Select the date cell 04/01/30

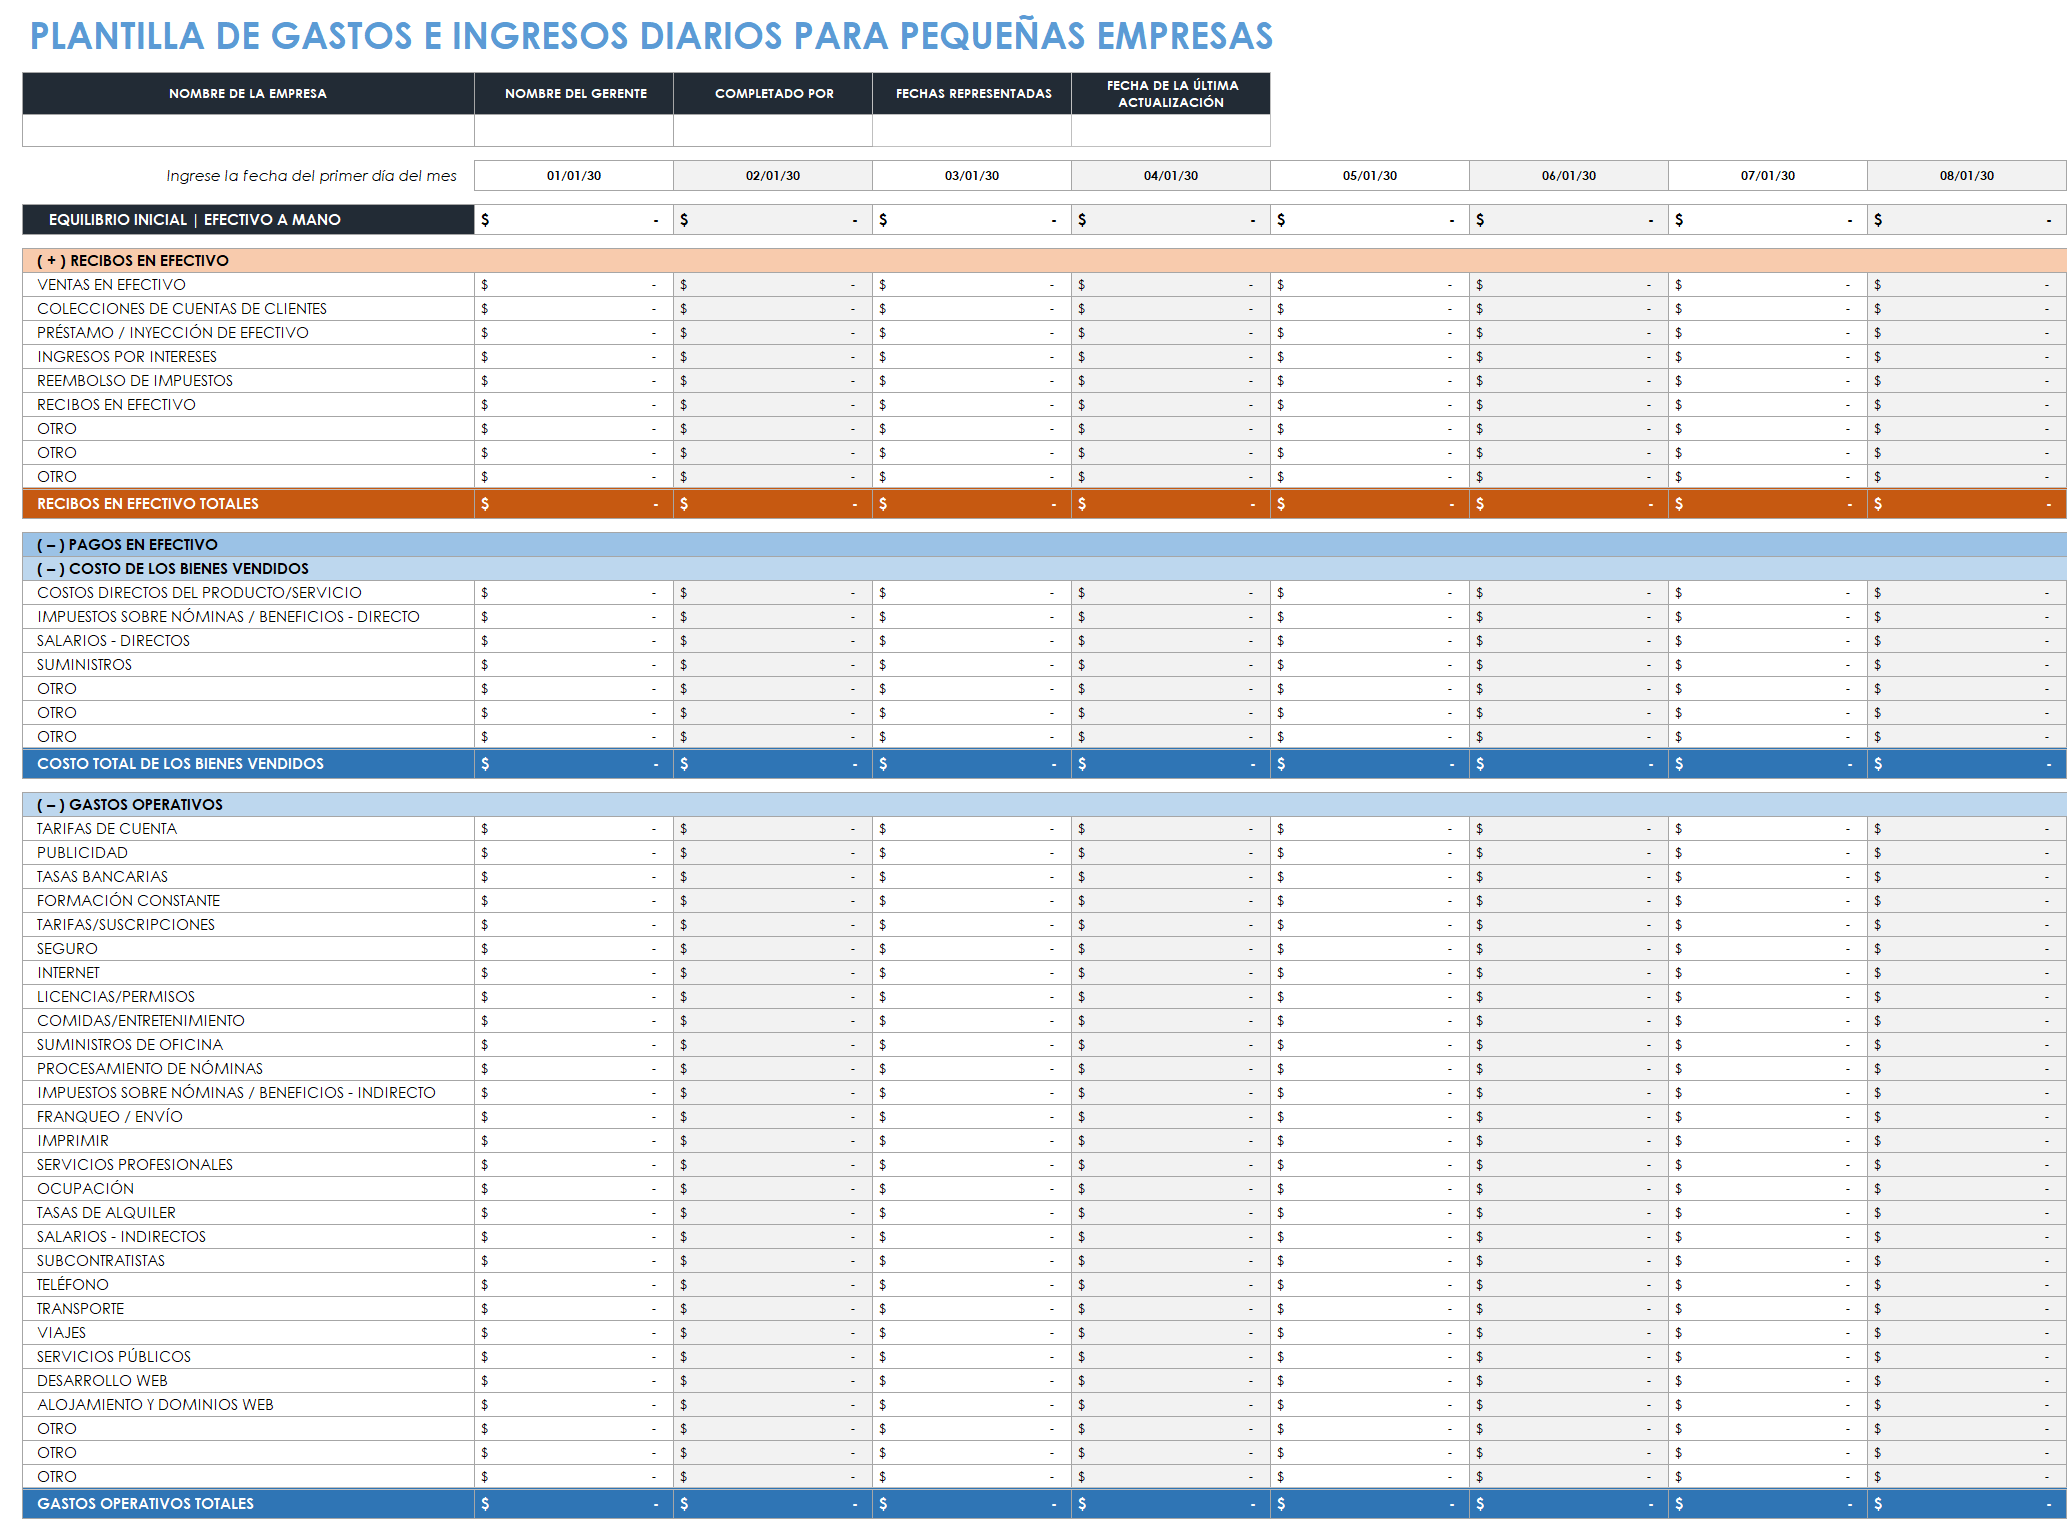click(x=1171, y=175)
